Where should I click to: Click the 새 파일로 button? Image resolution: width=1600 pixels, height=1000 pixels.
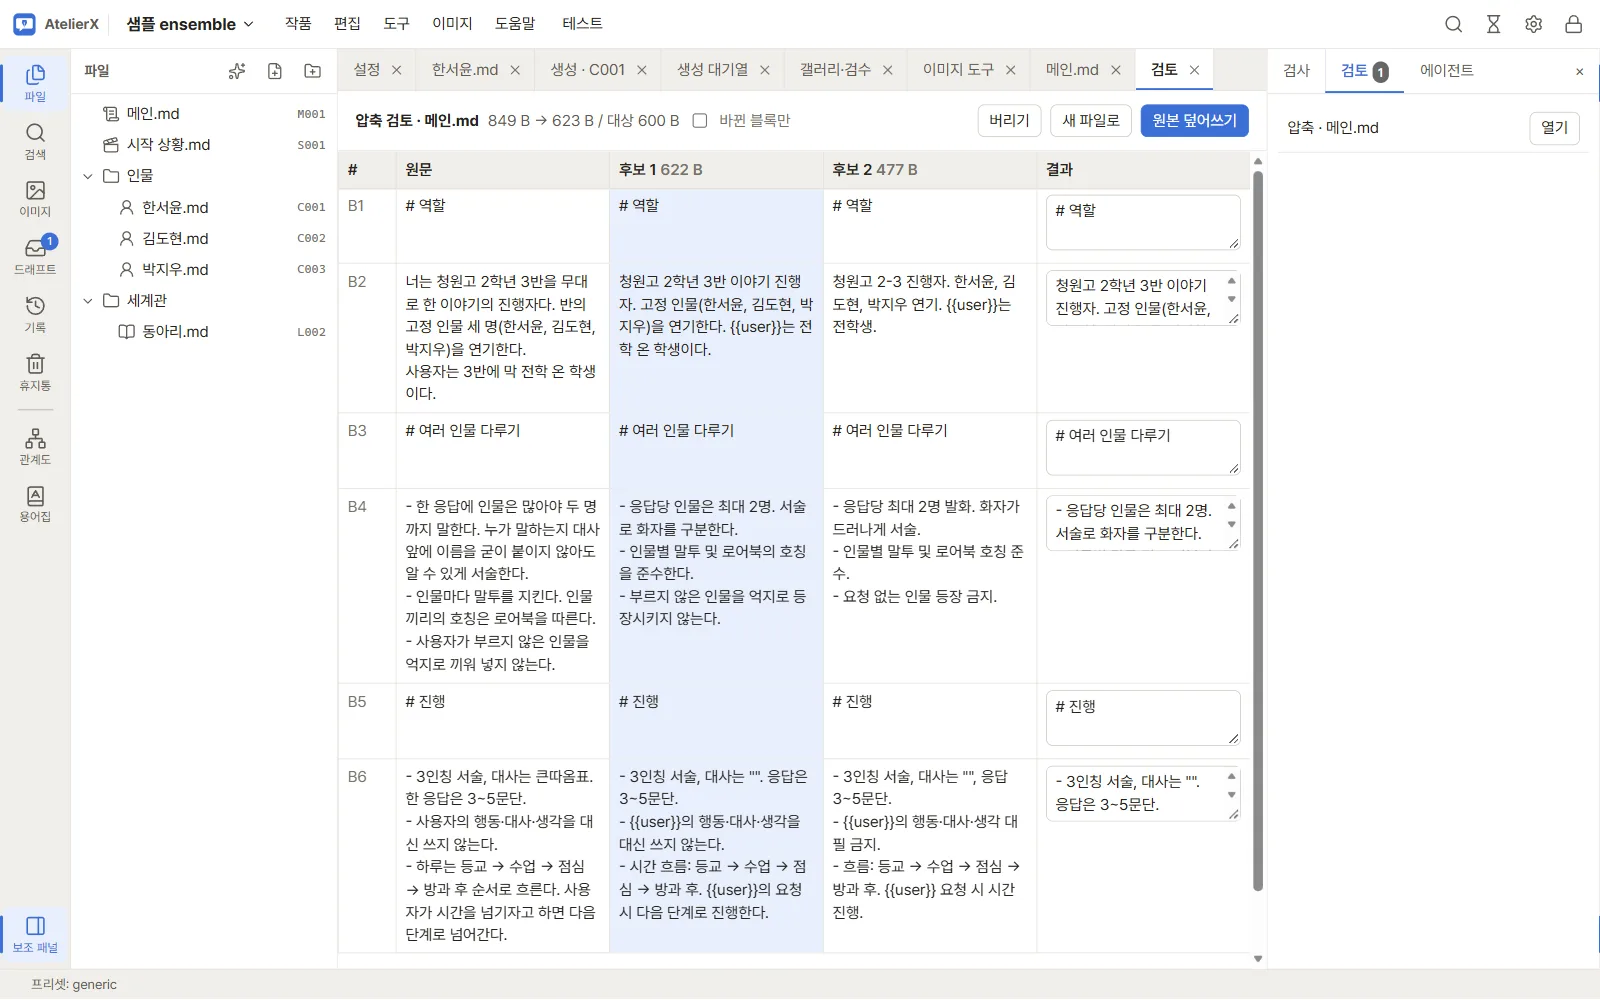1091,120
